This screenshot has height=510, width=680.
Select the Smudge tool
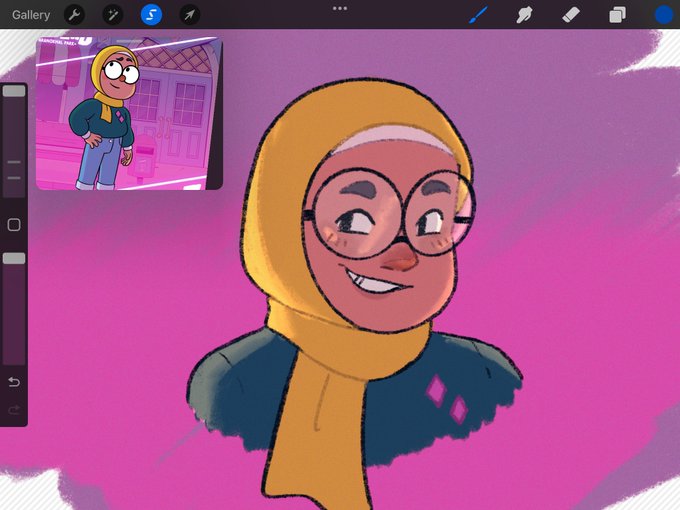[x=524, y=15]
